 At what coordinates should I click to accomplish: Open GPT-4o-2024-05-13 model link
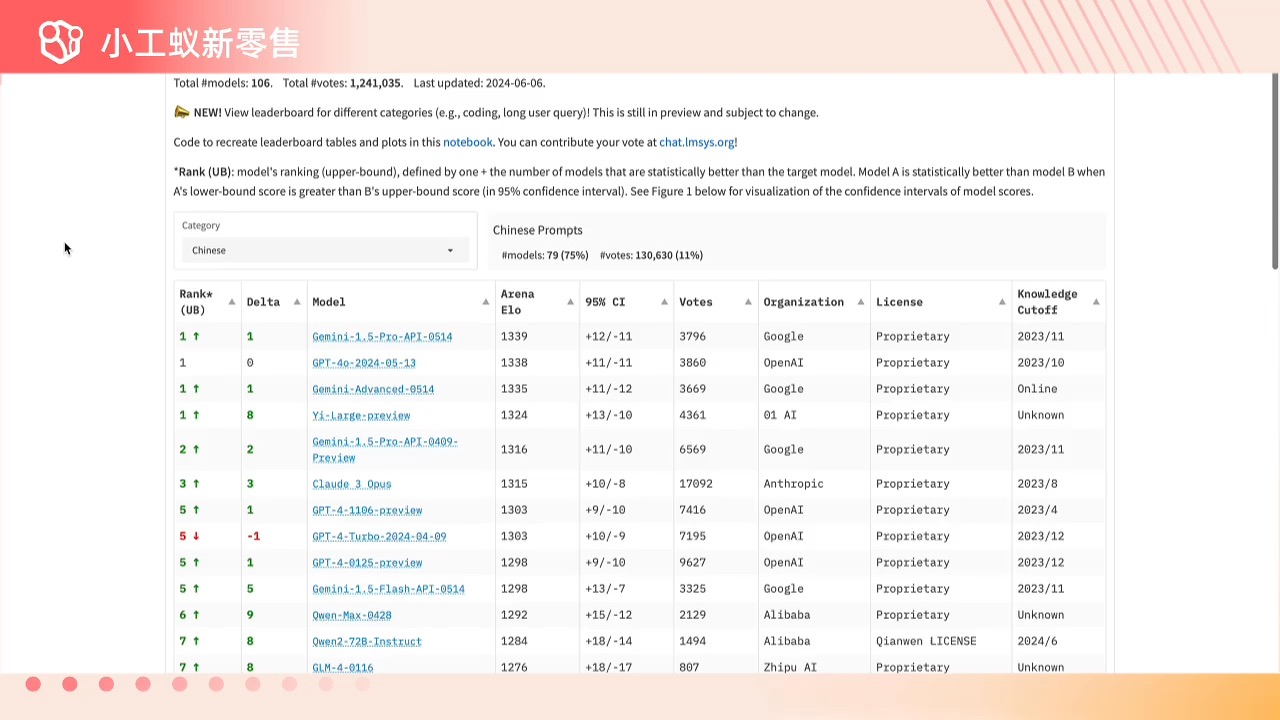pyautogui.click(x=364, y=363)
